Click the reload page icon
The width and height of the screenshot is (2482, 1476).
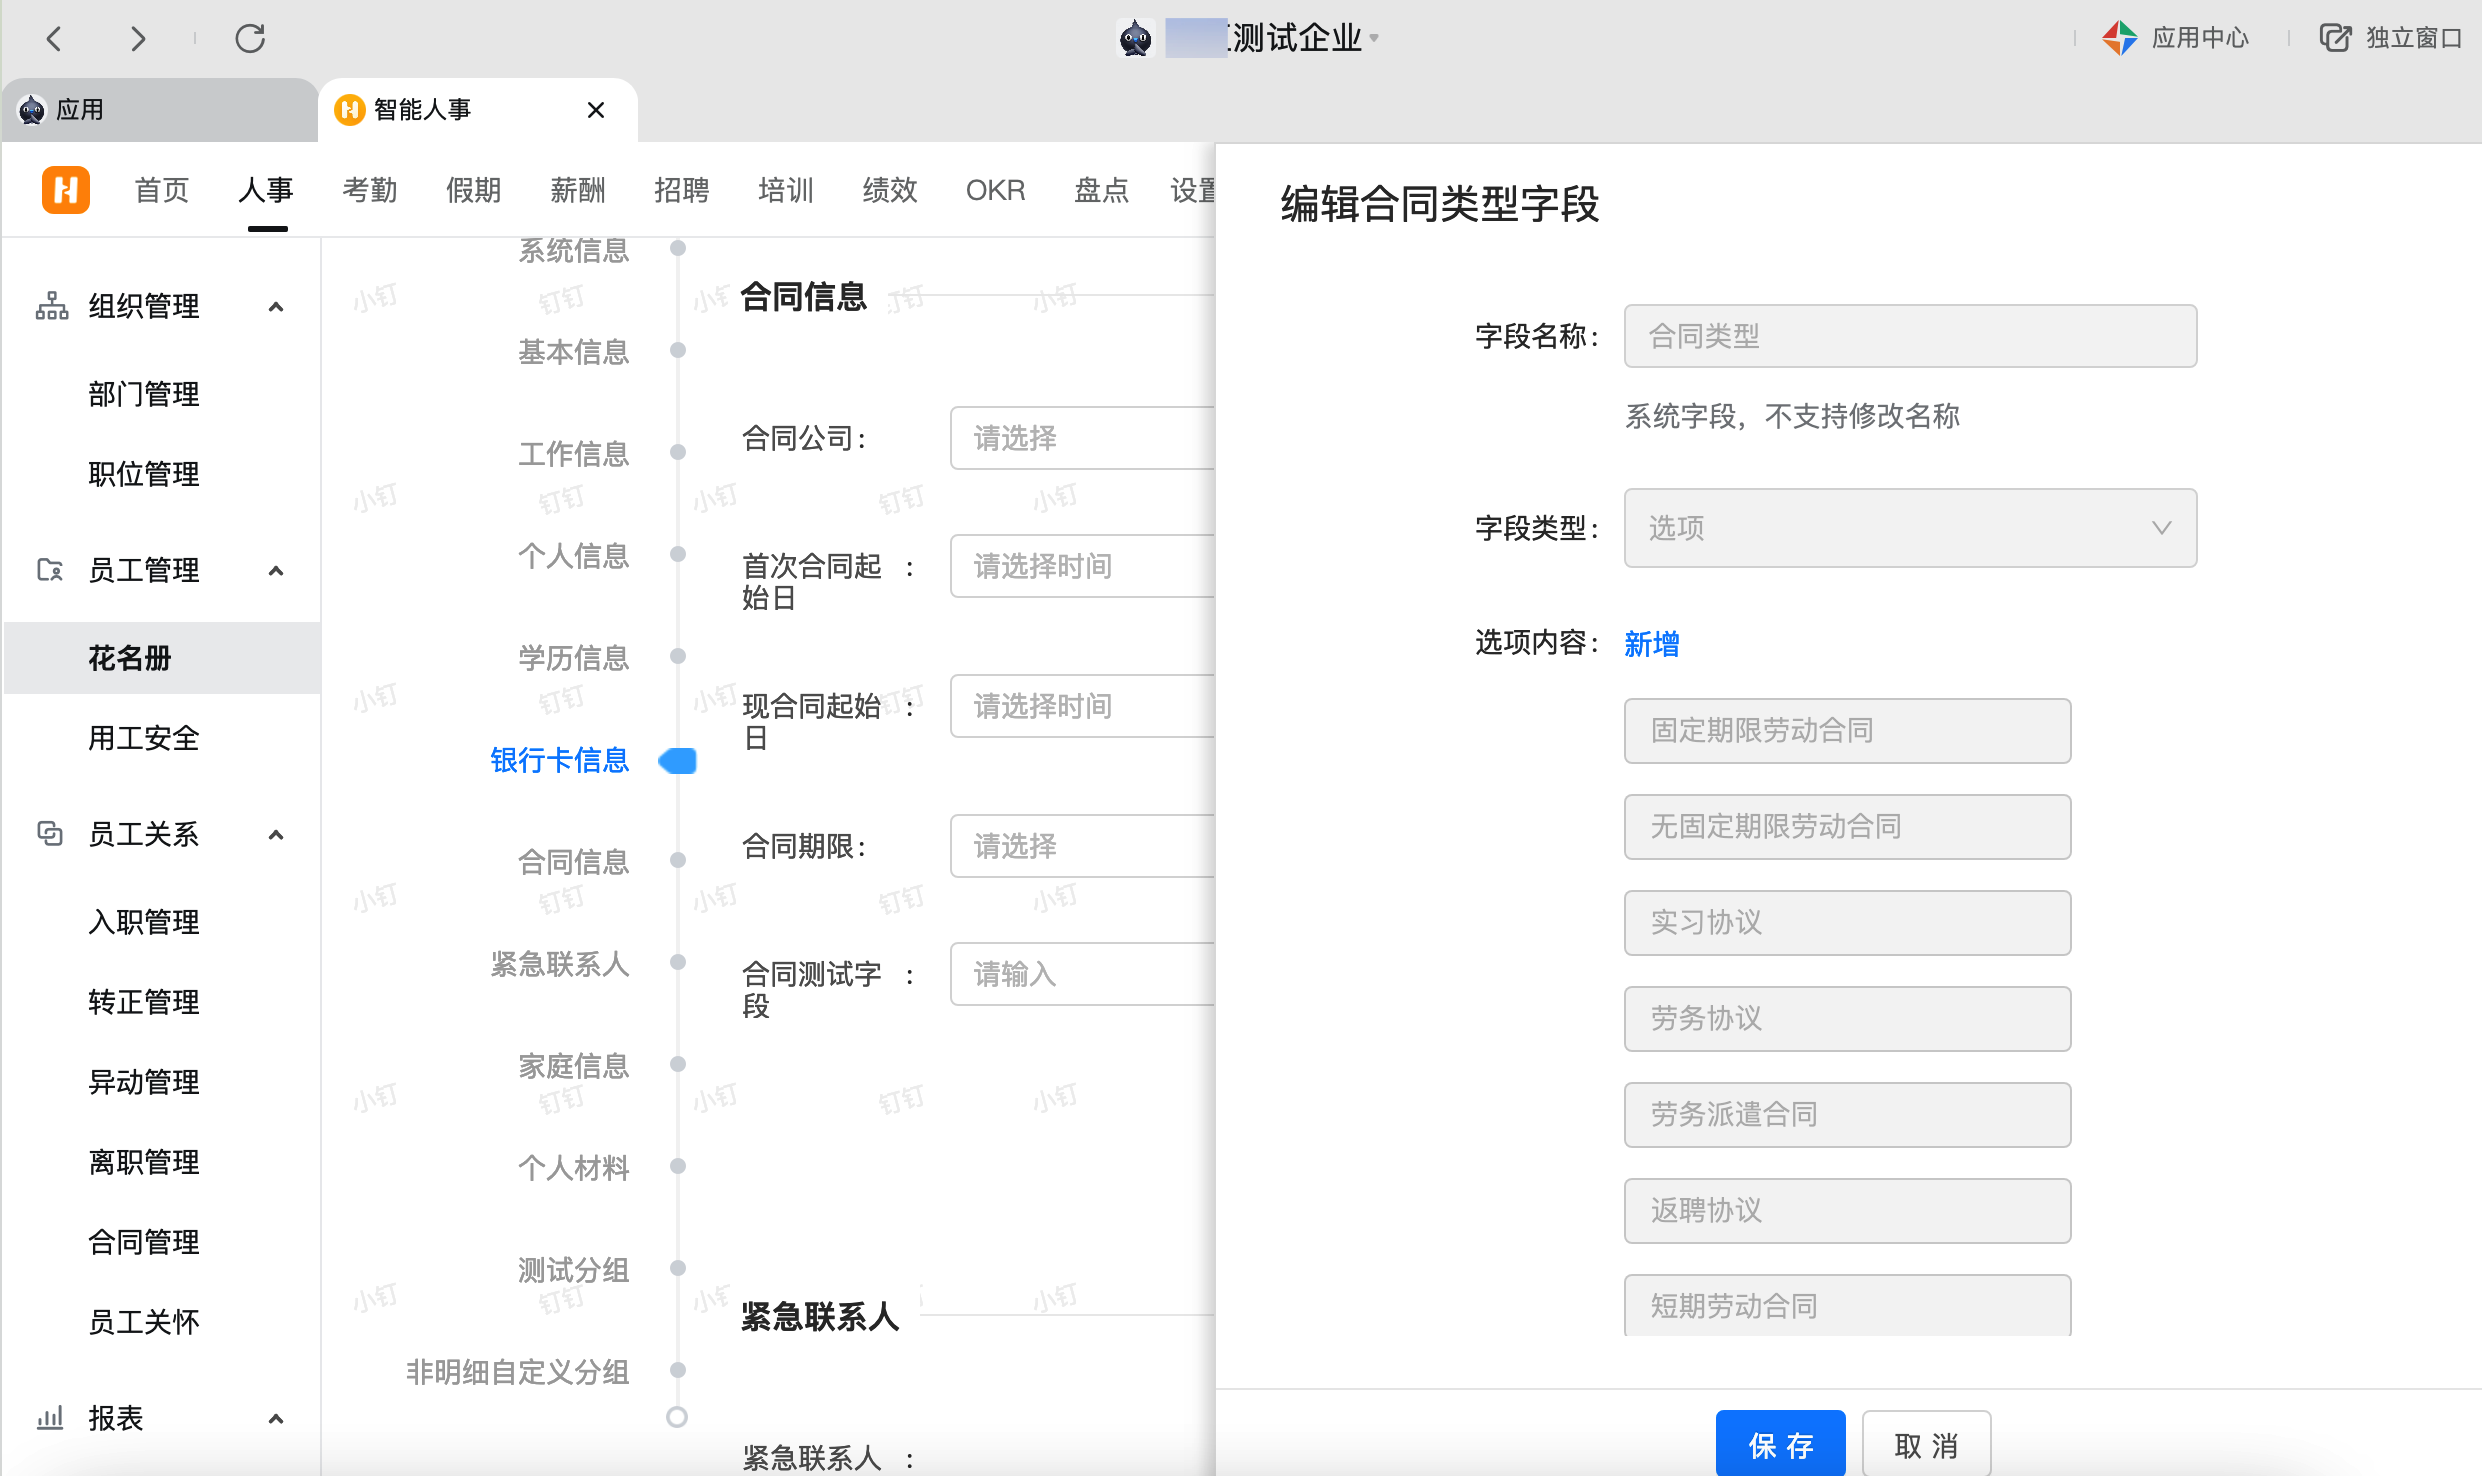click(250, 39)
